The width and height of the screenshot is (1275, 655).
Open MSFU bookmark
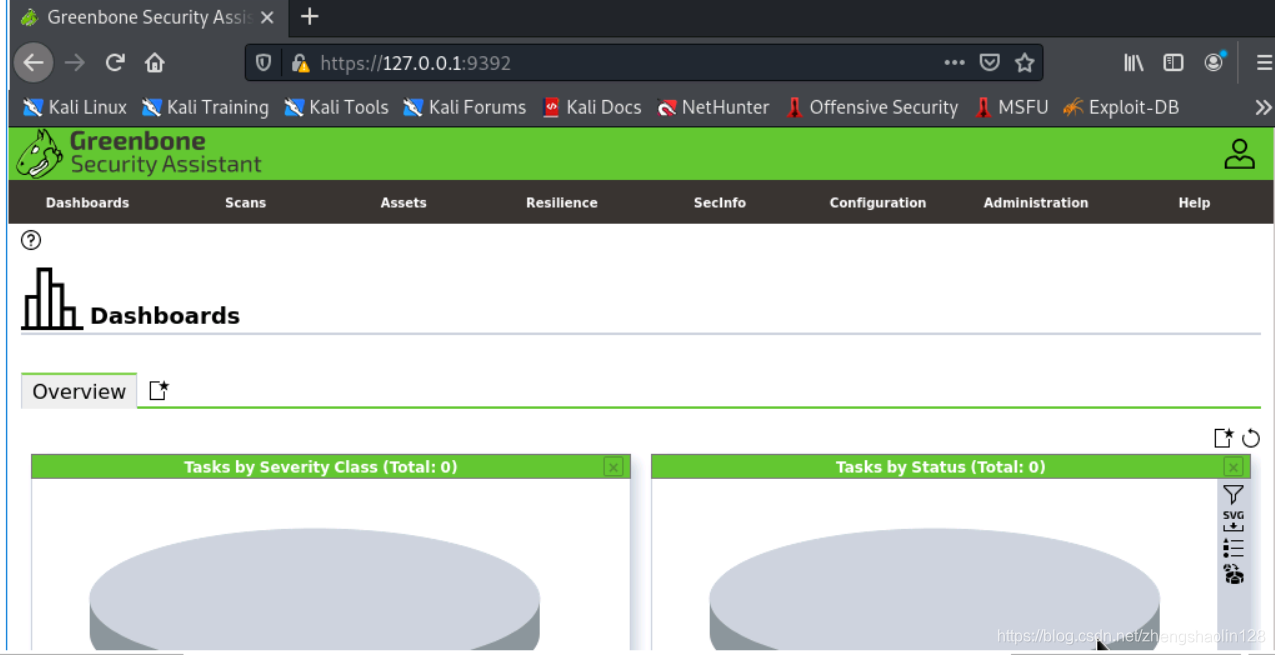click(1012, 107)
